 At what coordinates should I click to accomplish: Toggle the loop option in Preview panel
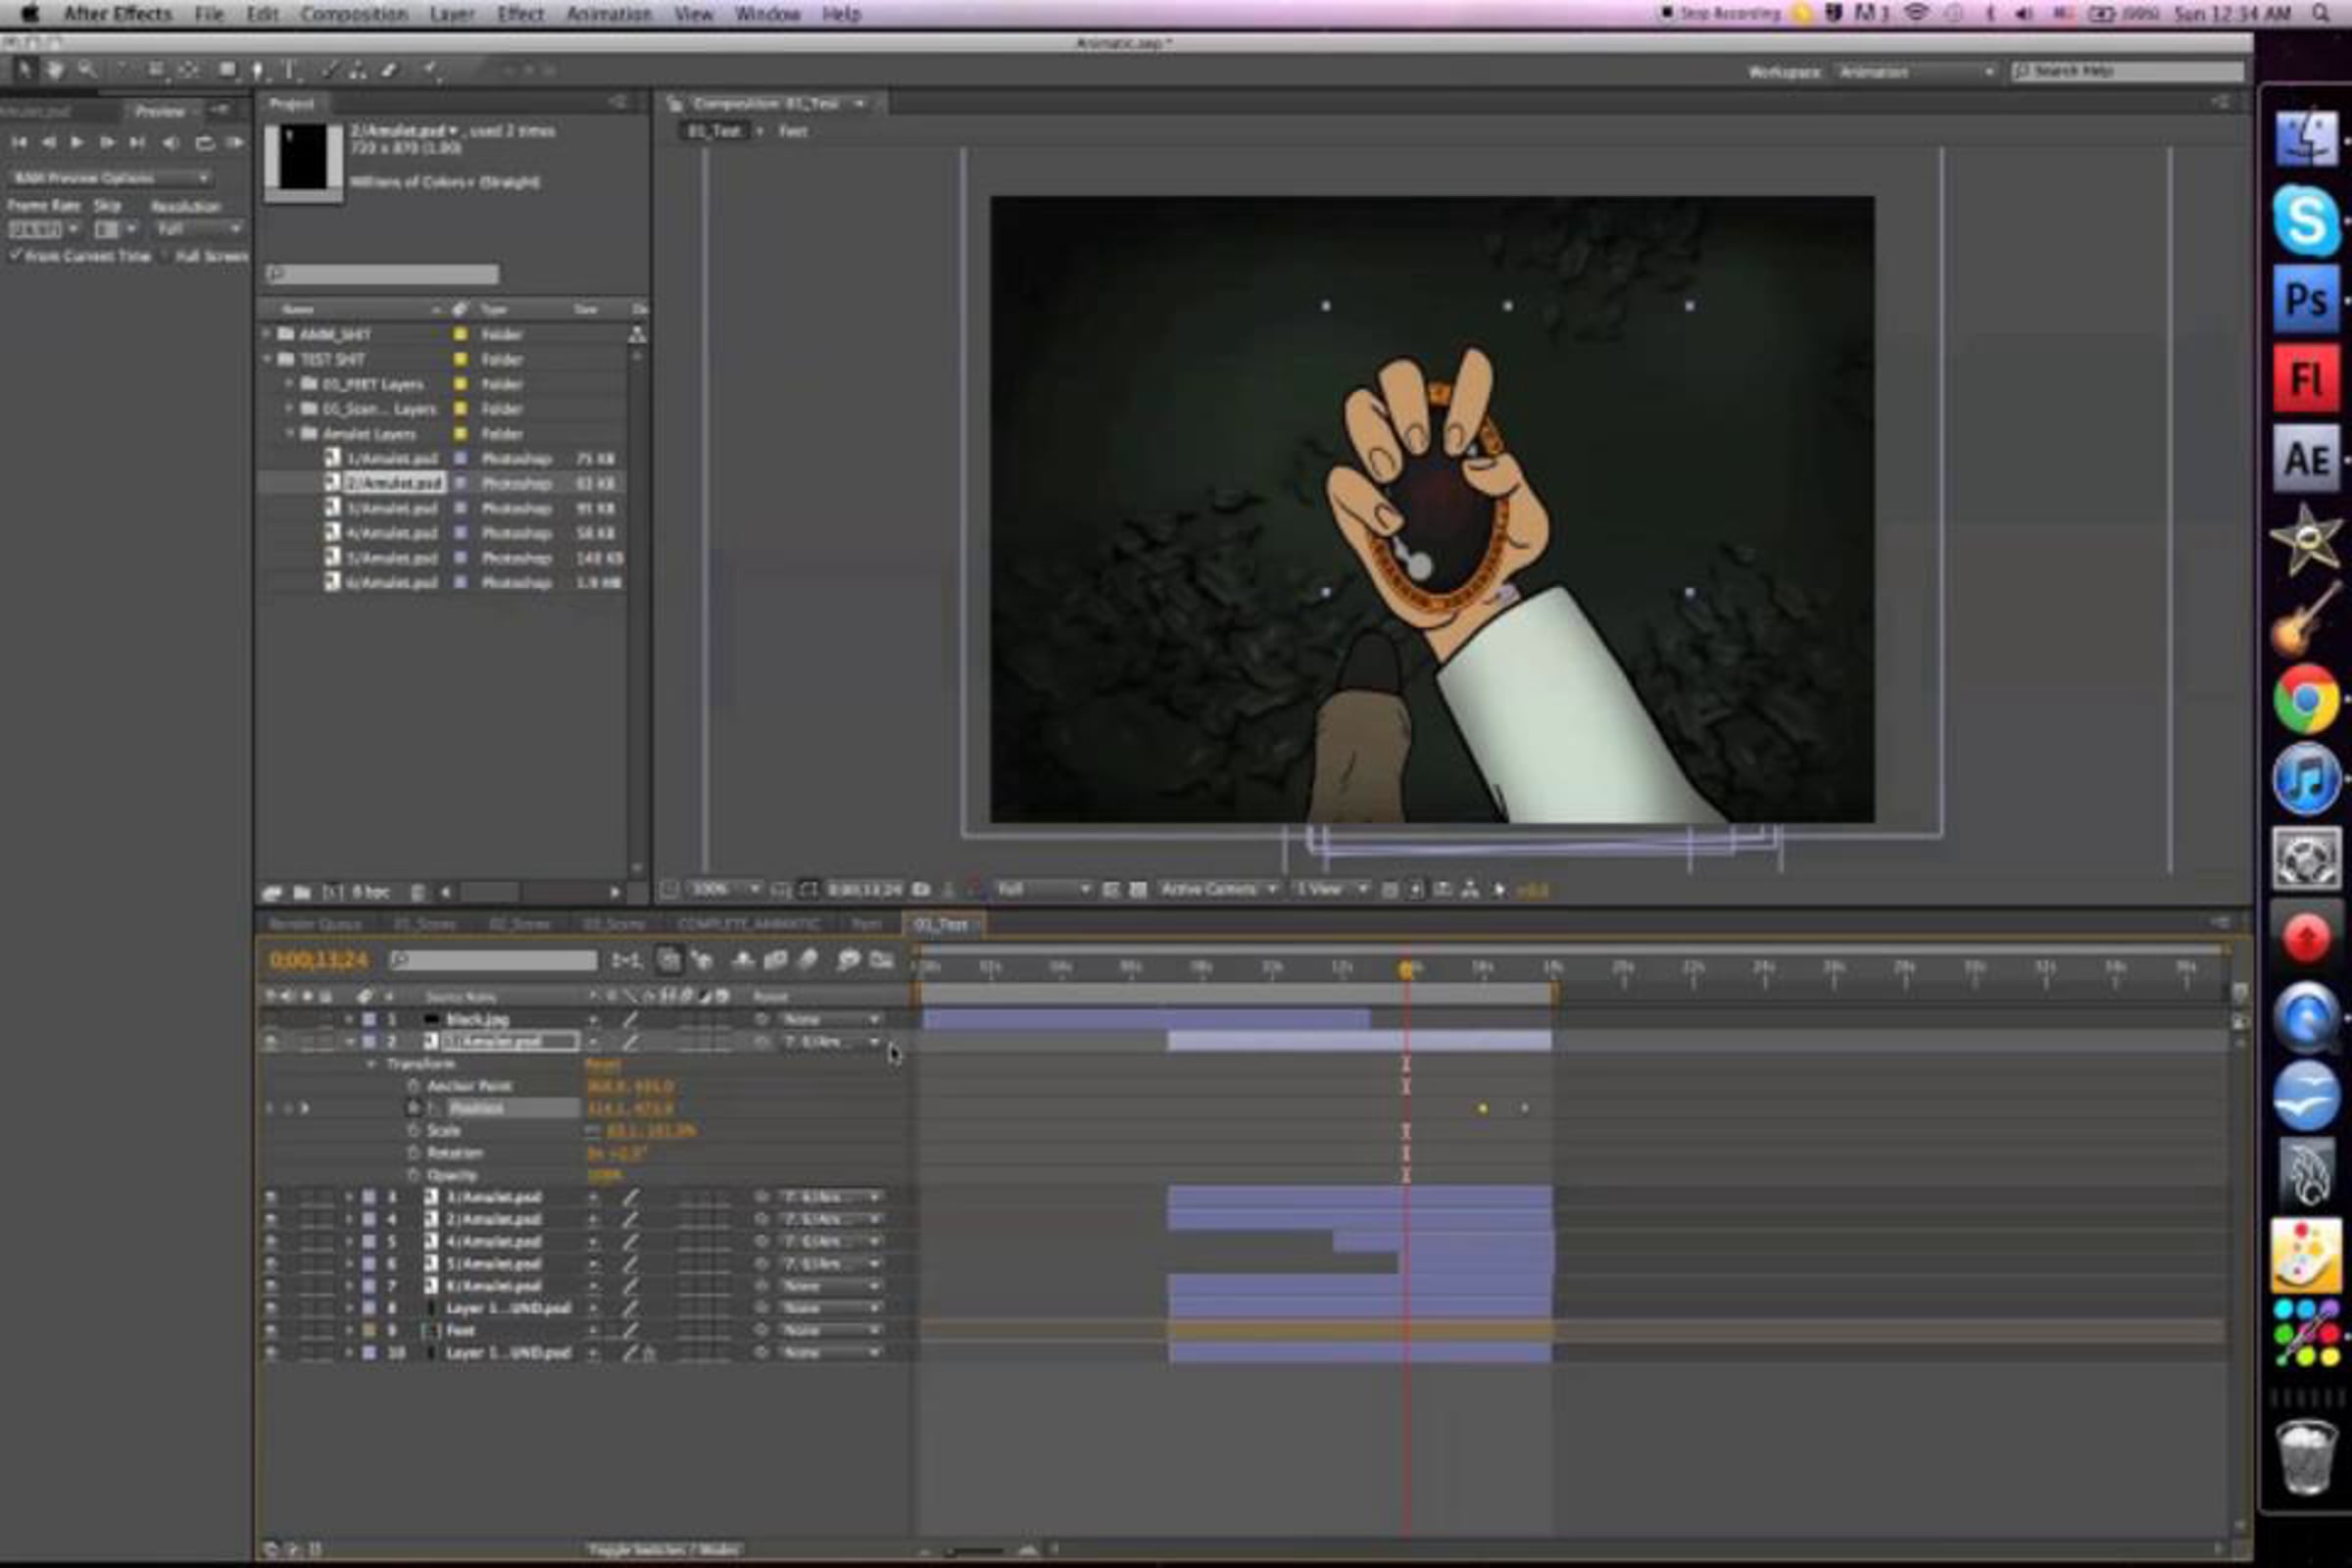[x=204, y=143]
